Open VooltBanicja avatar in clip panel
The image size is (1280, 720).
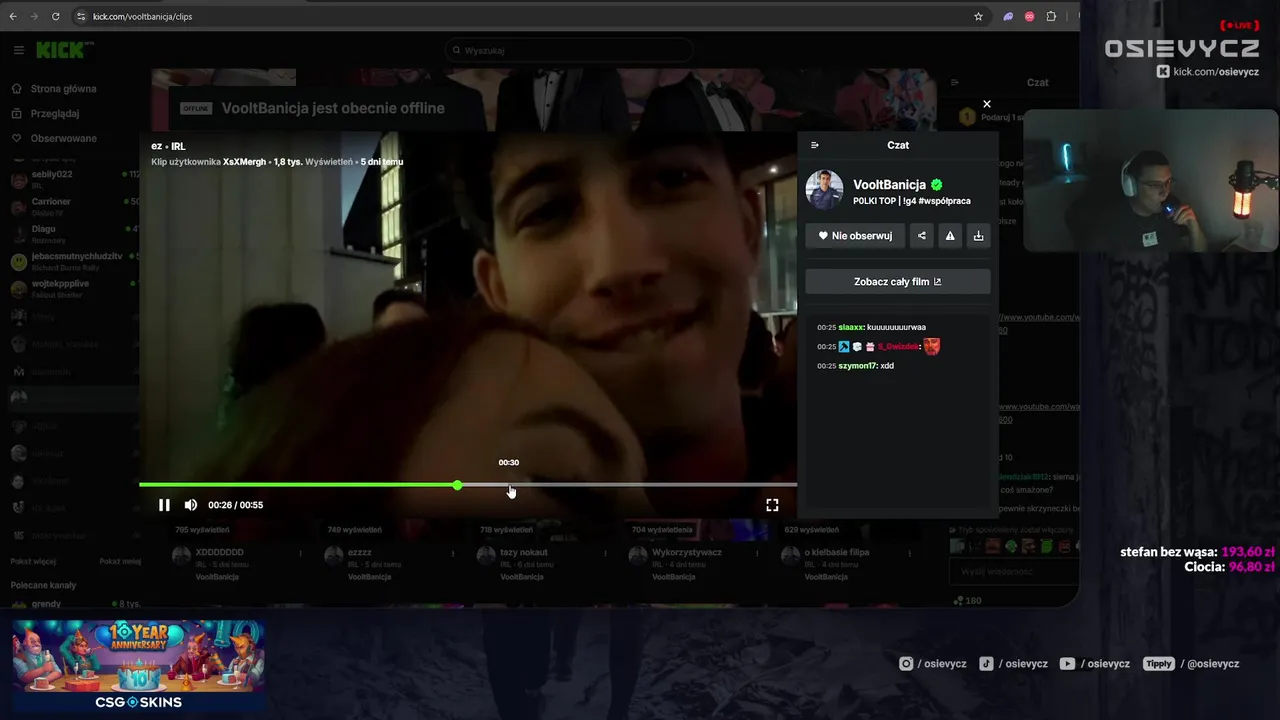point(825,190)
